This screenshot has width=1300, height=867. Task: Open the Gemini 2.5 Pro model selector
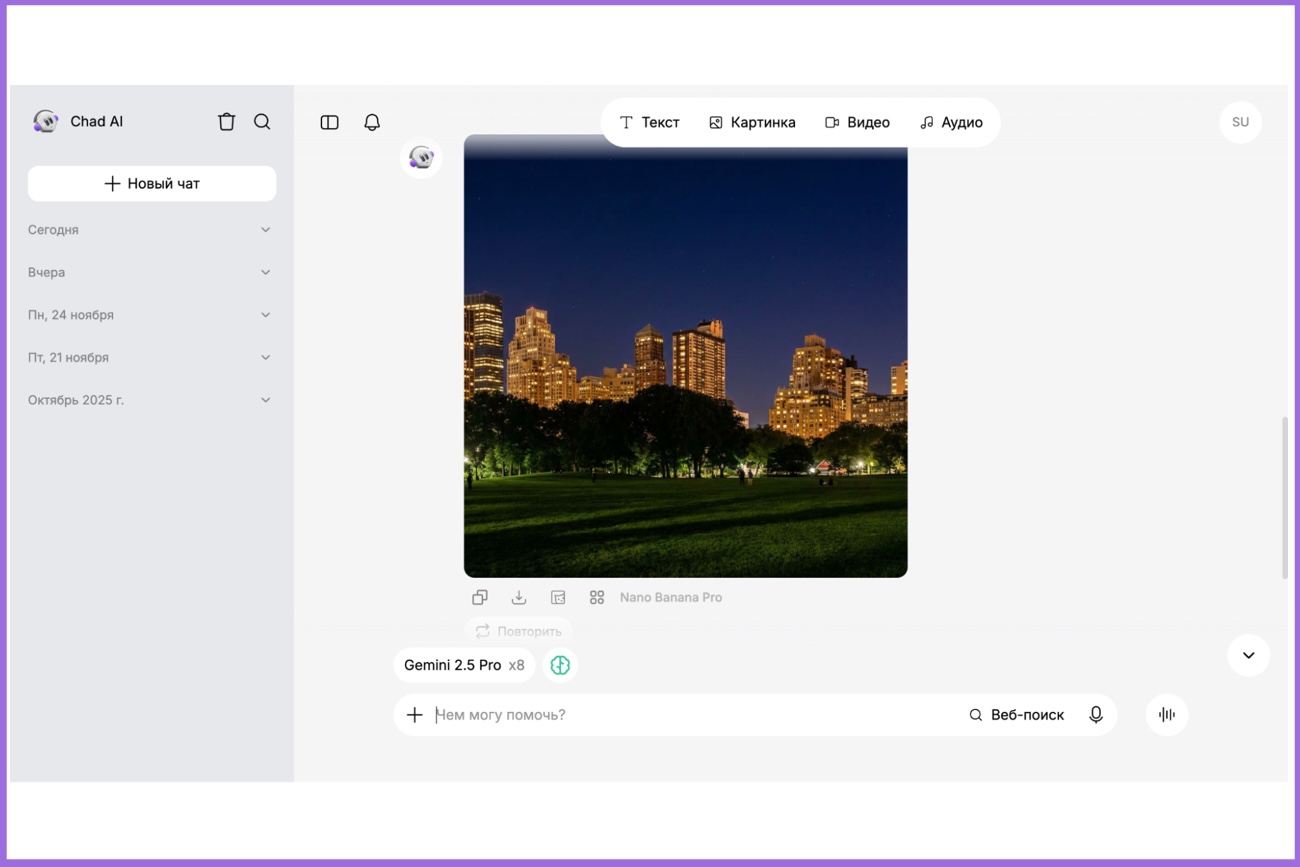coord(463,665)
